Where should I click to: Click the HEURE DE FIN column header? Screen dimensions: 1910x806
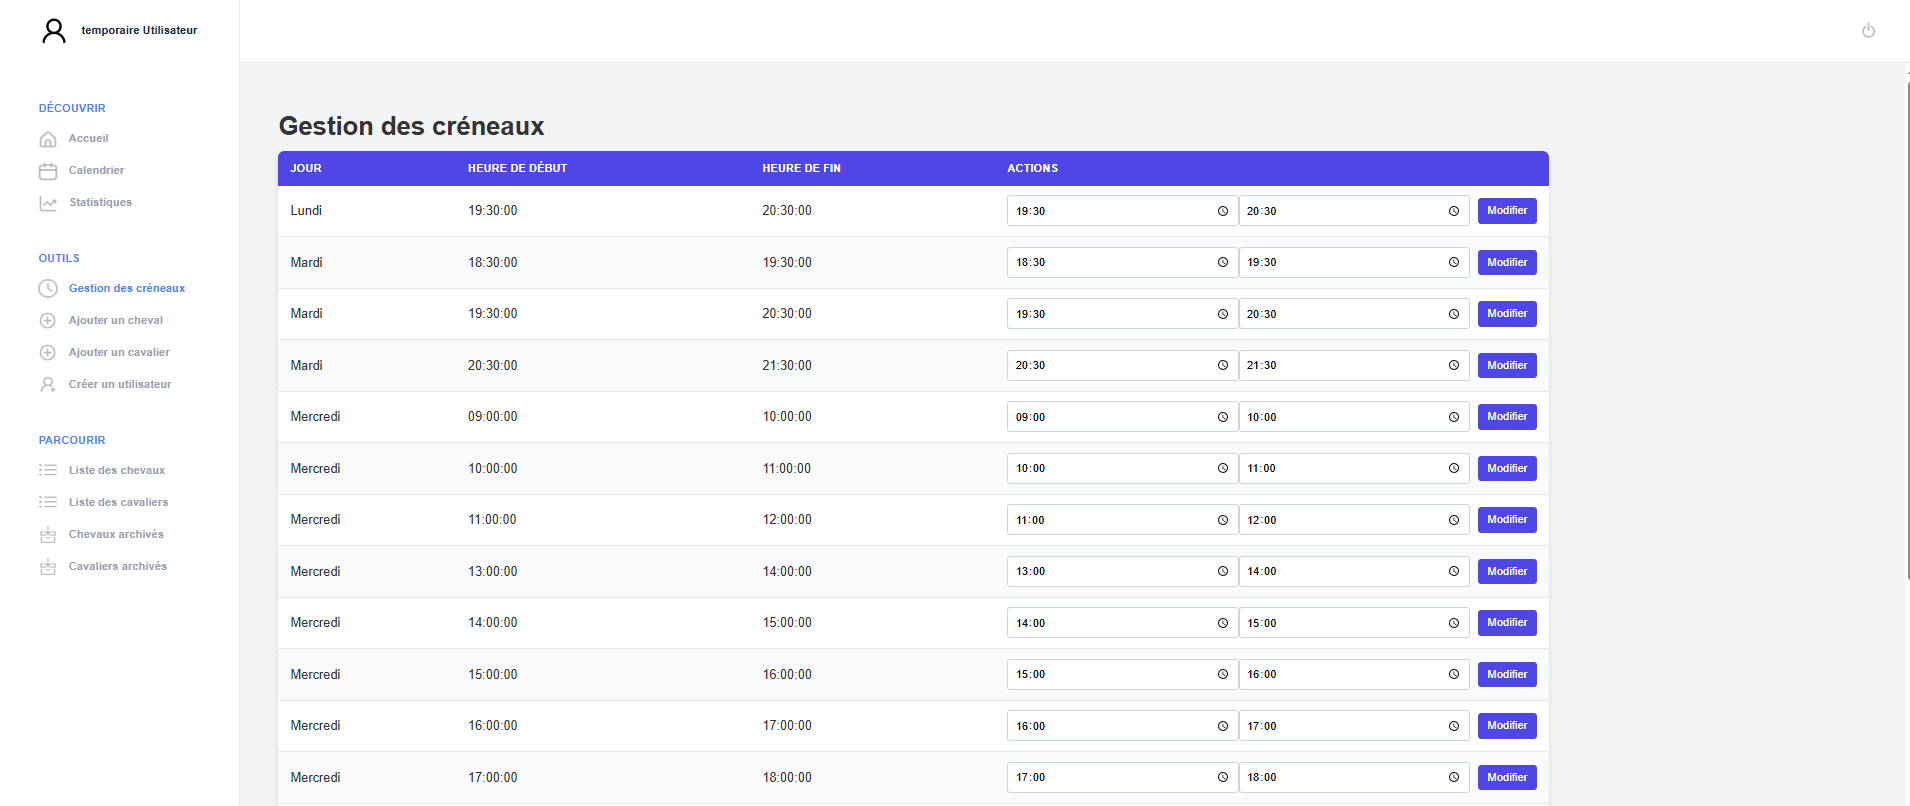pos(801,169)
